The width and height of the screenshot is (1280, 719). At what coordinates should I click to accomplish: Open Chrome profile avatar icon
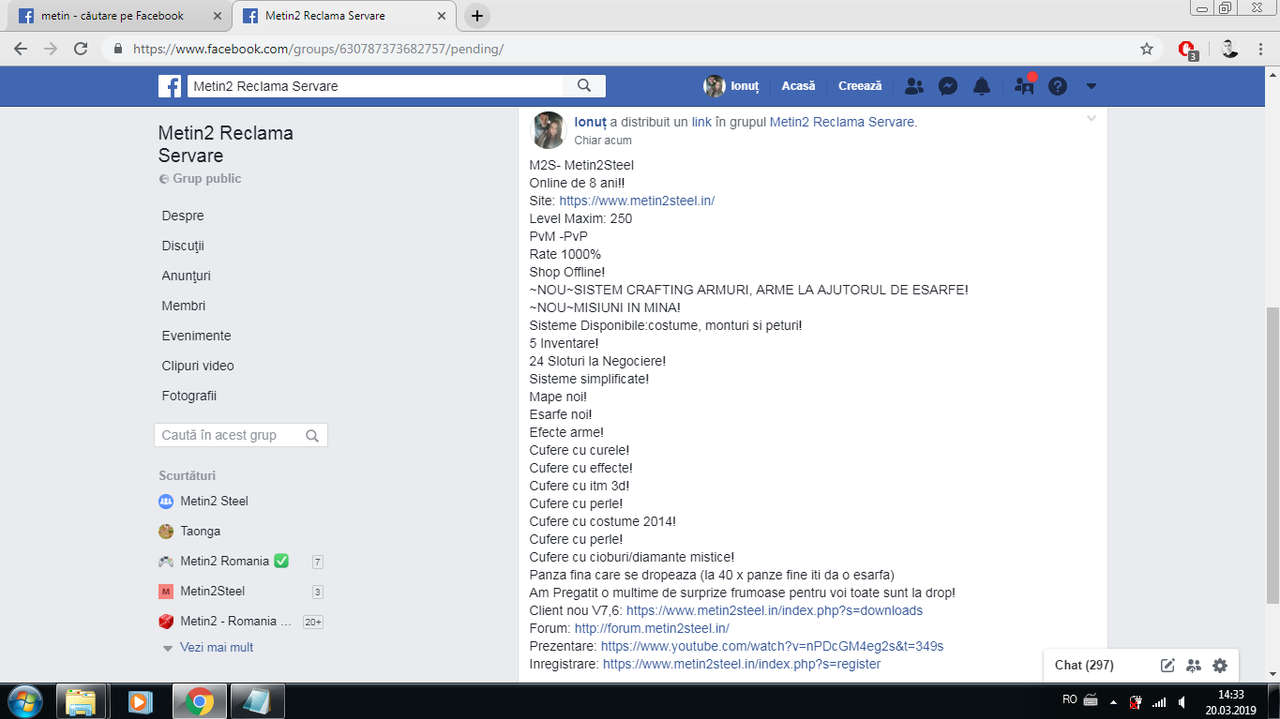[1229, 48]
